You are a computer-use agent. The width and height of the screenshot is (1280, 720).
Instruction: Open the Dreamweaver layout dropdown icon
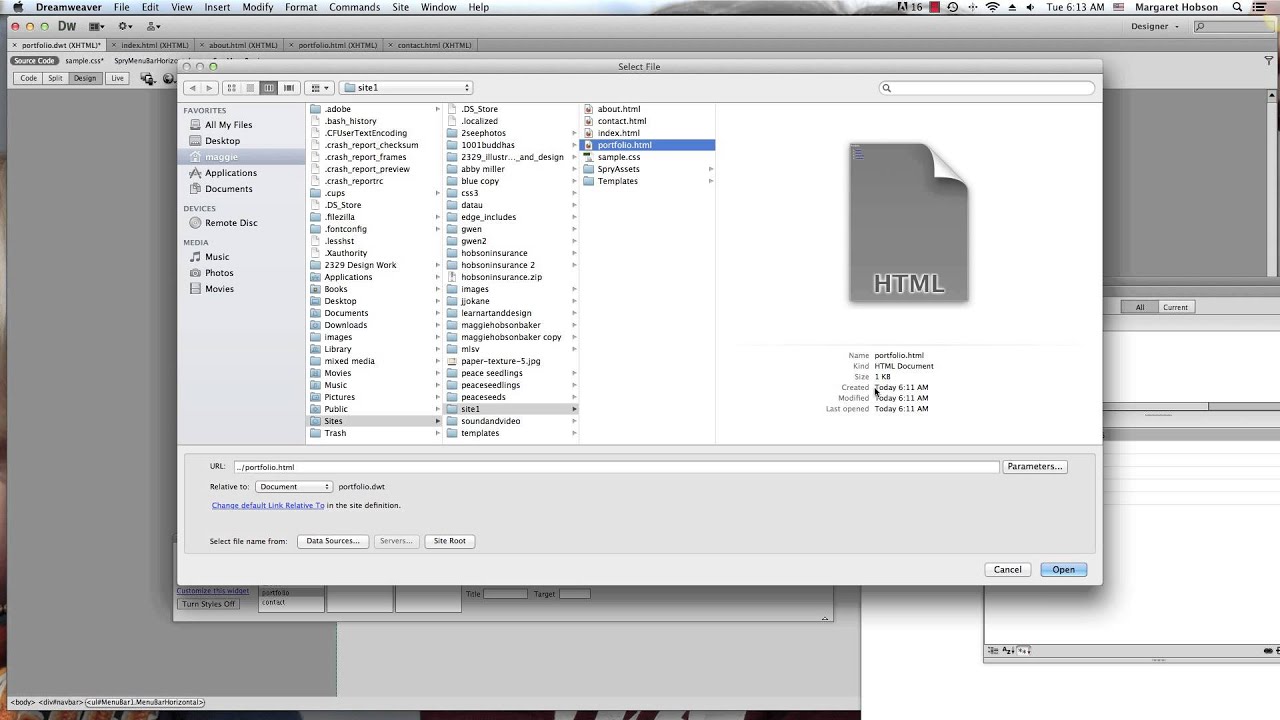[x=97, y=26]
